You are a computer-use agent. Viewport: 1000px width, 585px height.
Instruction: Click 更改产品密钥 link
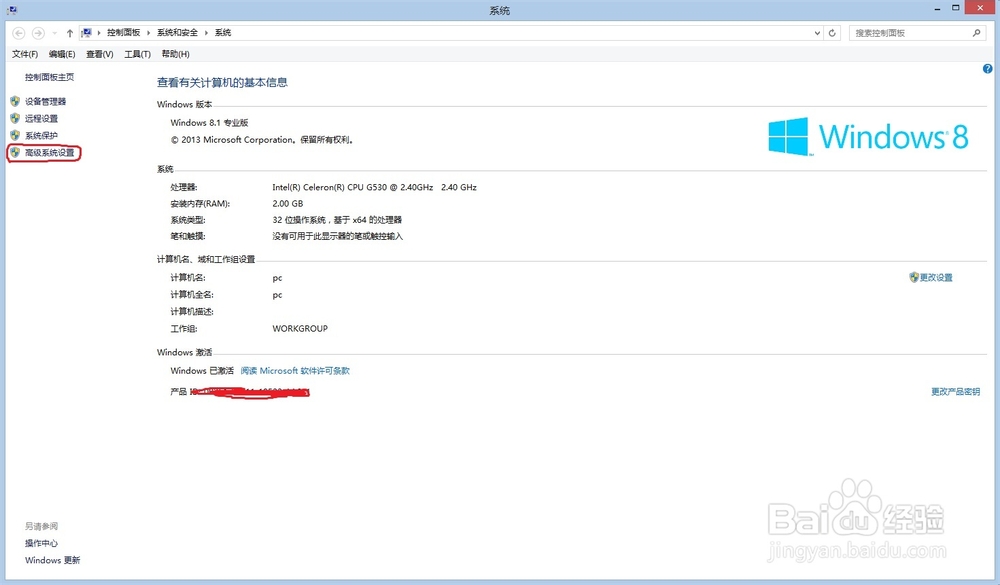(955, 392)
